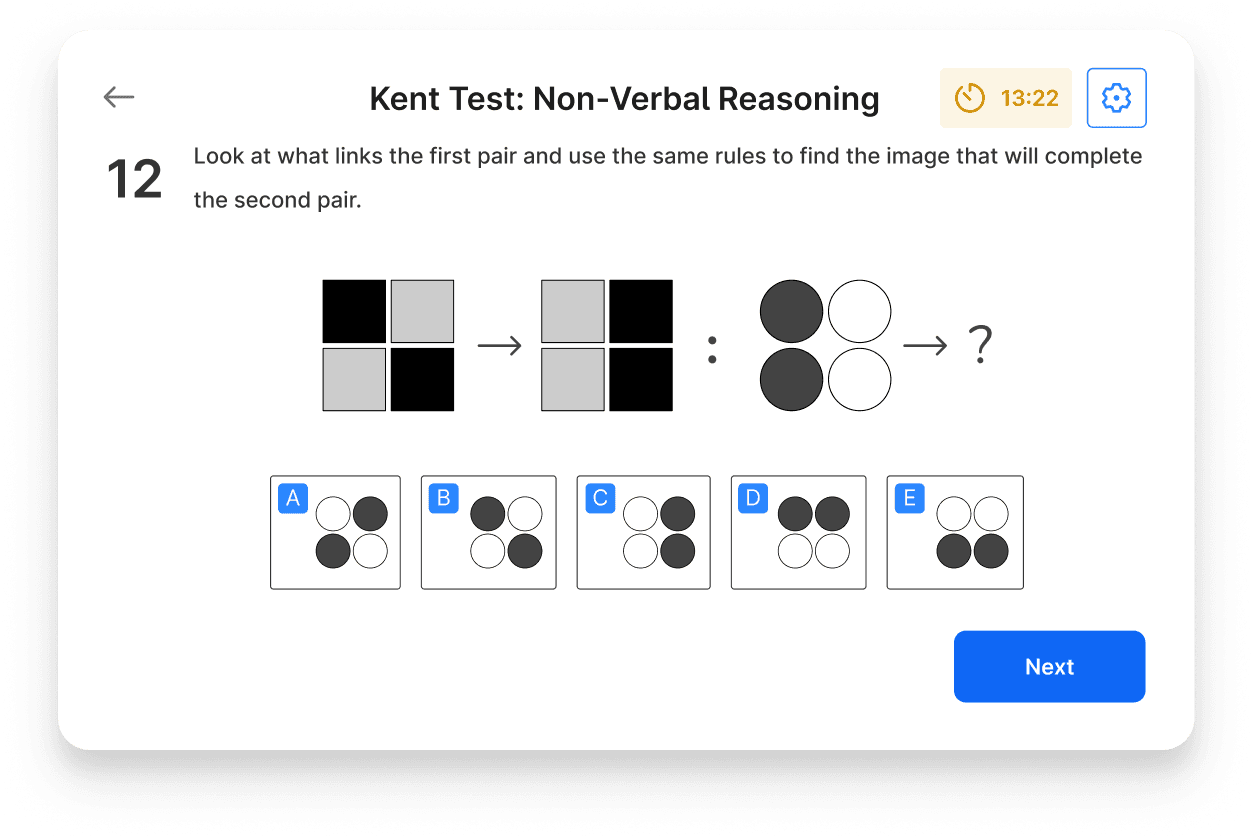
Task: Click the question number 12
Action: 133,178
